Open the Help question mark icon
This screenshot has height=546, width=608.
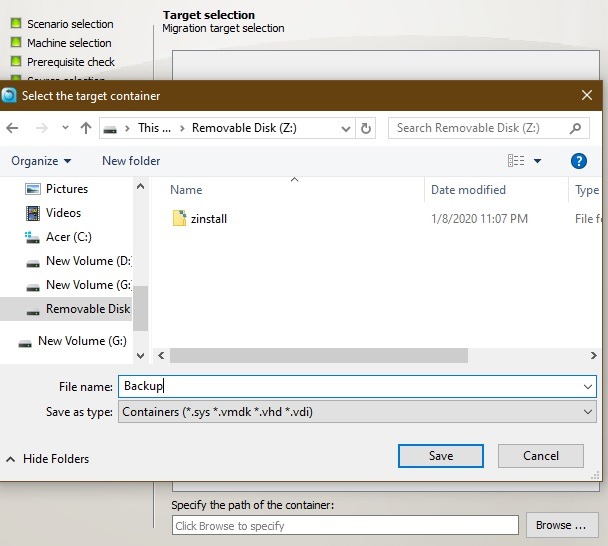click(x=578, y=161)
